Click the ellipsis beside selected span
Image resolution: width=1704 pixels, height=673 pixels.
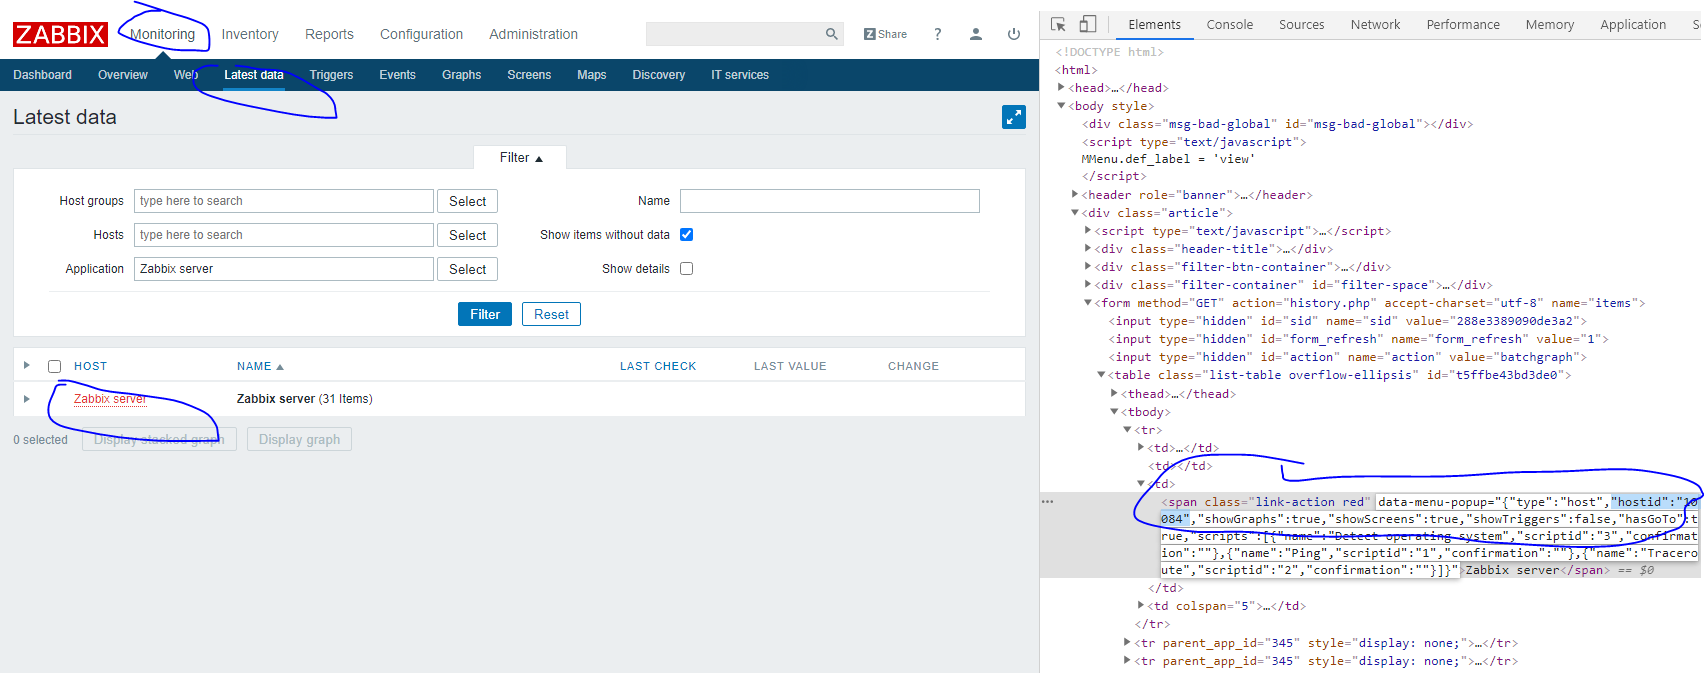point(1047,502)
